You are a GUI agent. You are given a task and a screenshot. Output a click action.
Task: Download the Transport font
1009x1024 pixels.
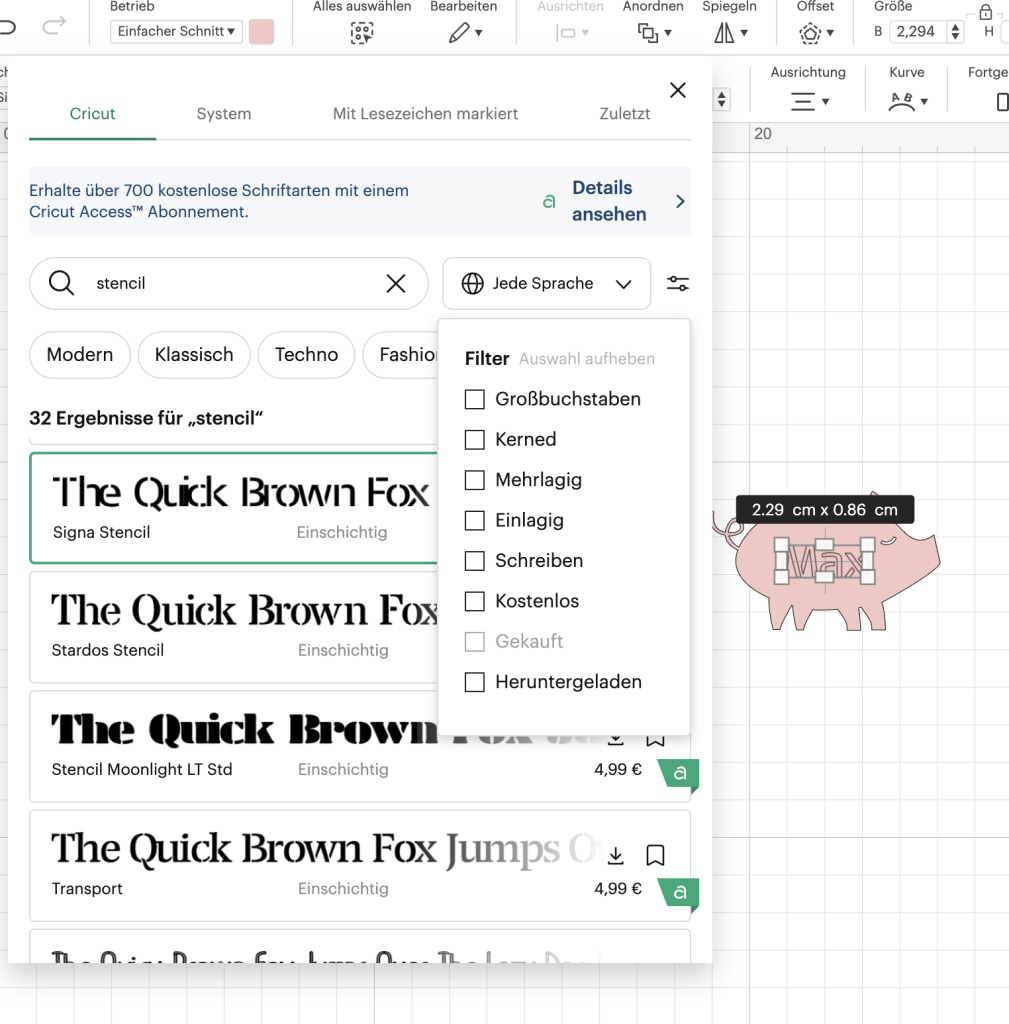[x=616, y=855]
